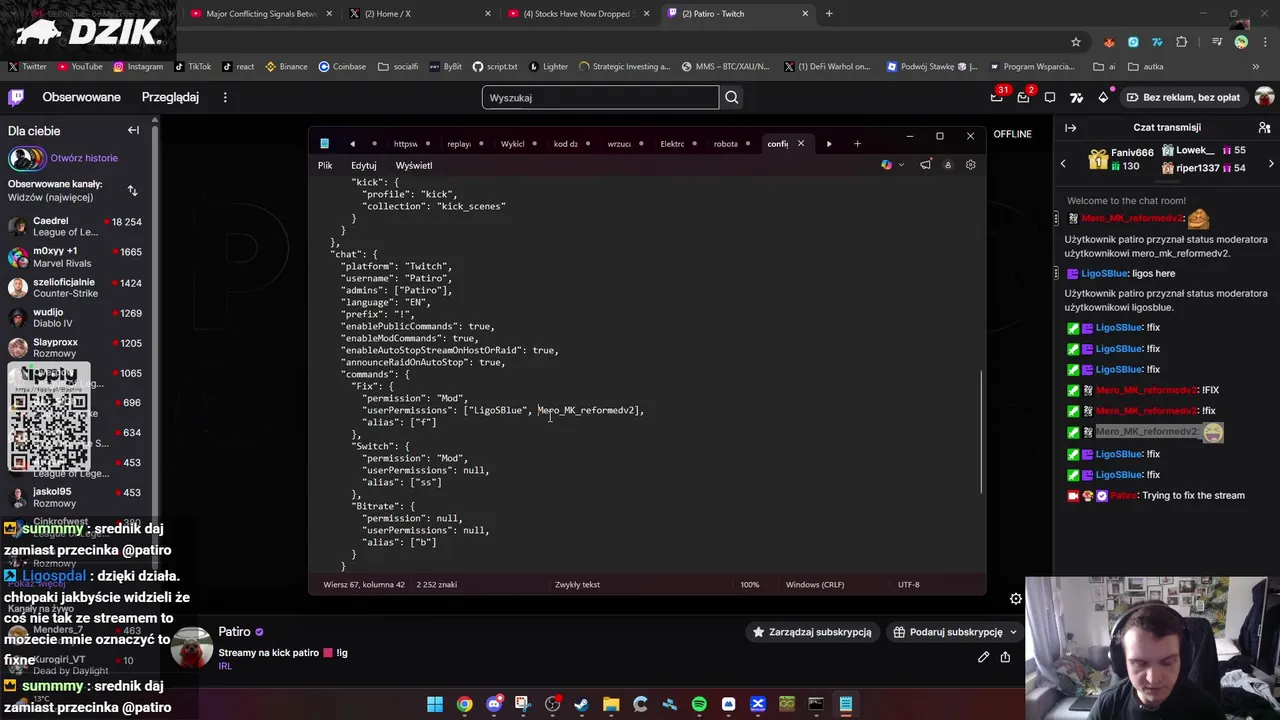This screenshot has width=1280, height=720.
Task: Open the wudijo channel in sidebar
Action: coord(75,318)
